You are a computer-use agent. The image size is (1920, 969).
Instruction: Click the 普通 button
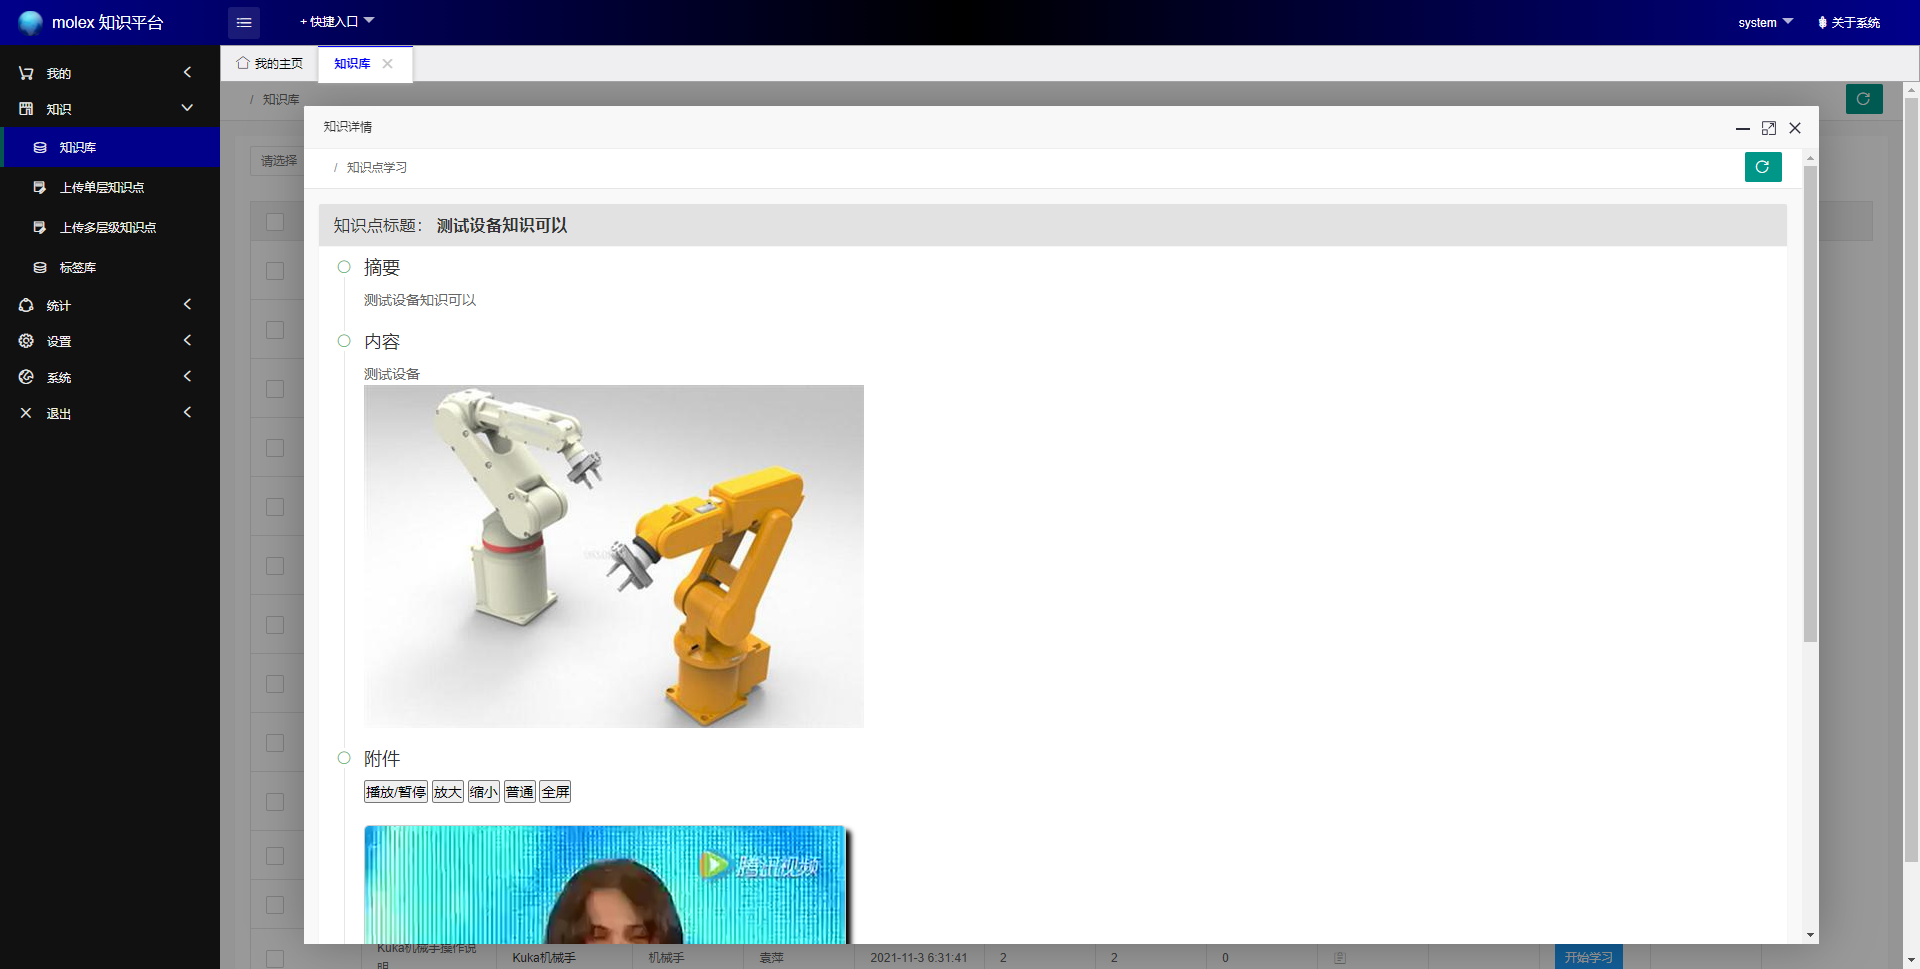(520, 792)
